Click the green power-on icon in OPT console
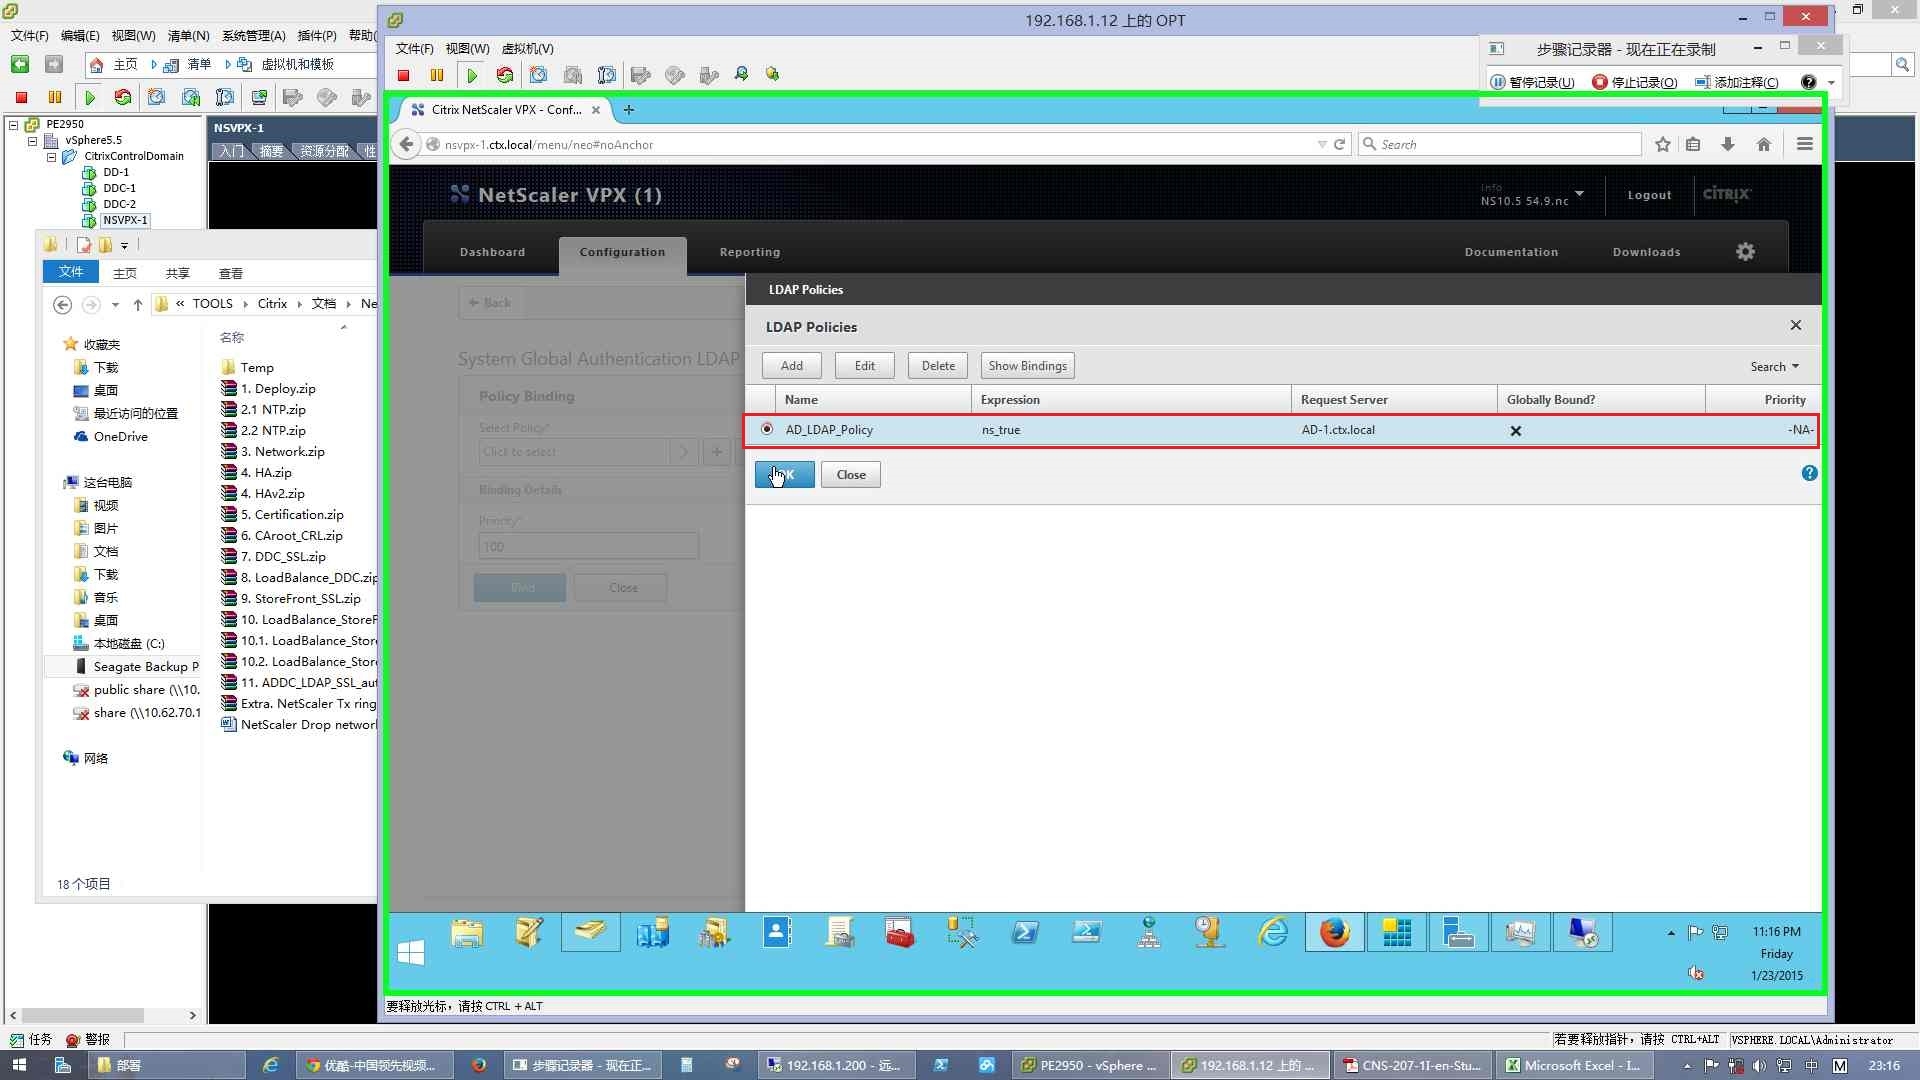The width and height of the screenshot is (1920, 1080). tap(472, 75)
